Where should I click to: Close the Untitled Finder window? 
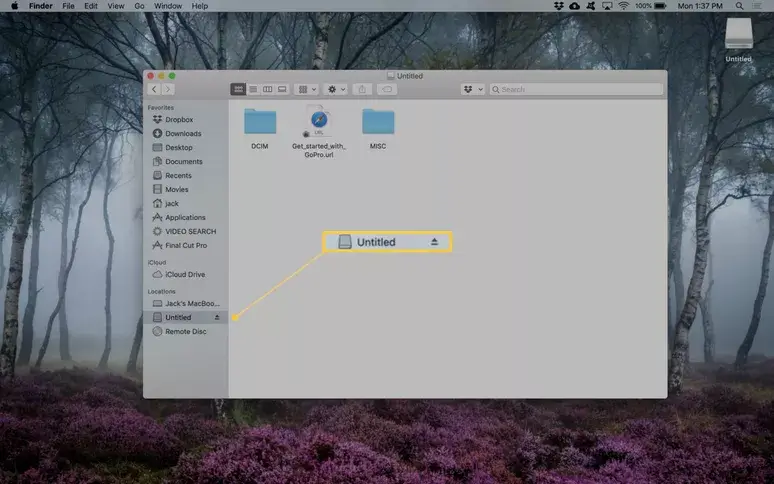click(151, 76)
